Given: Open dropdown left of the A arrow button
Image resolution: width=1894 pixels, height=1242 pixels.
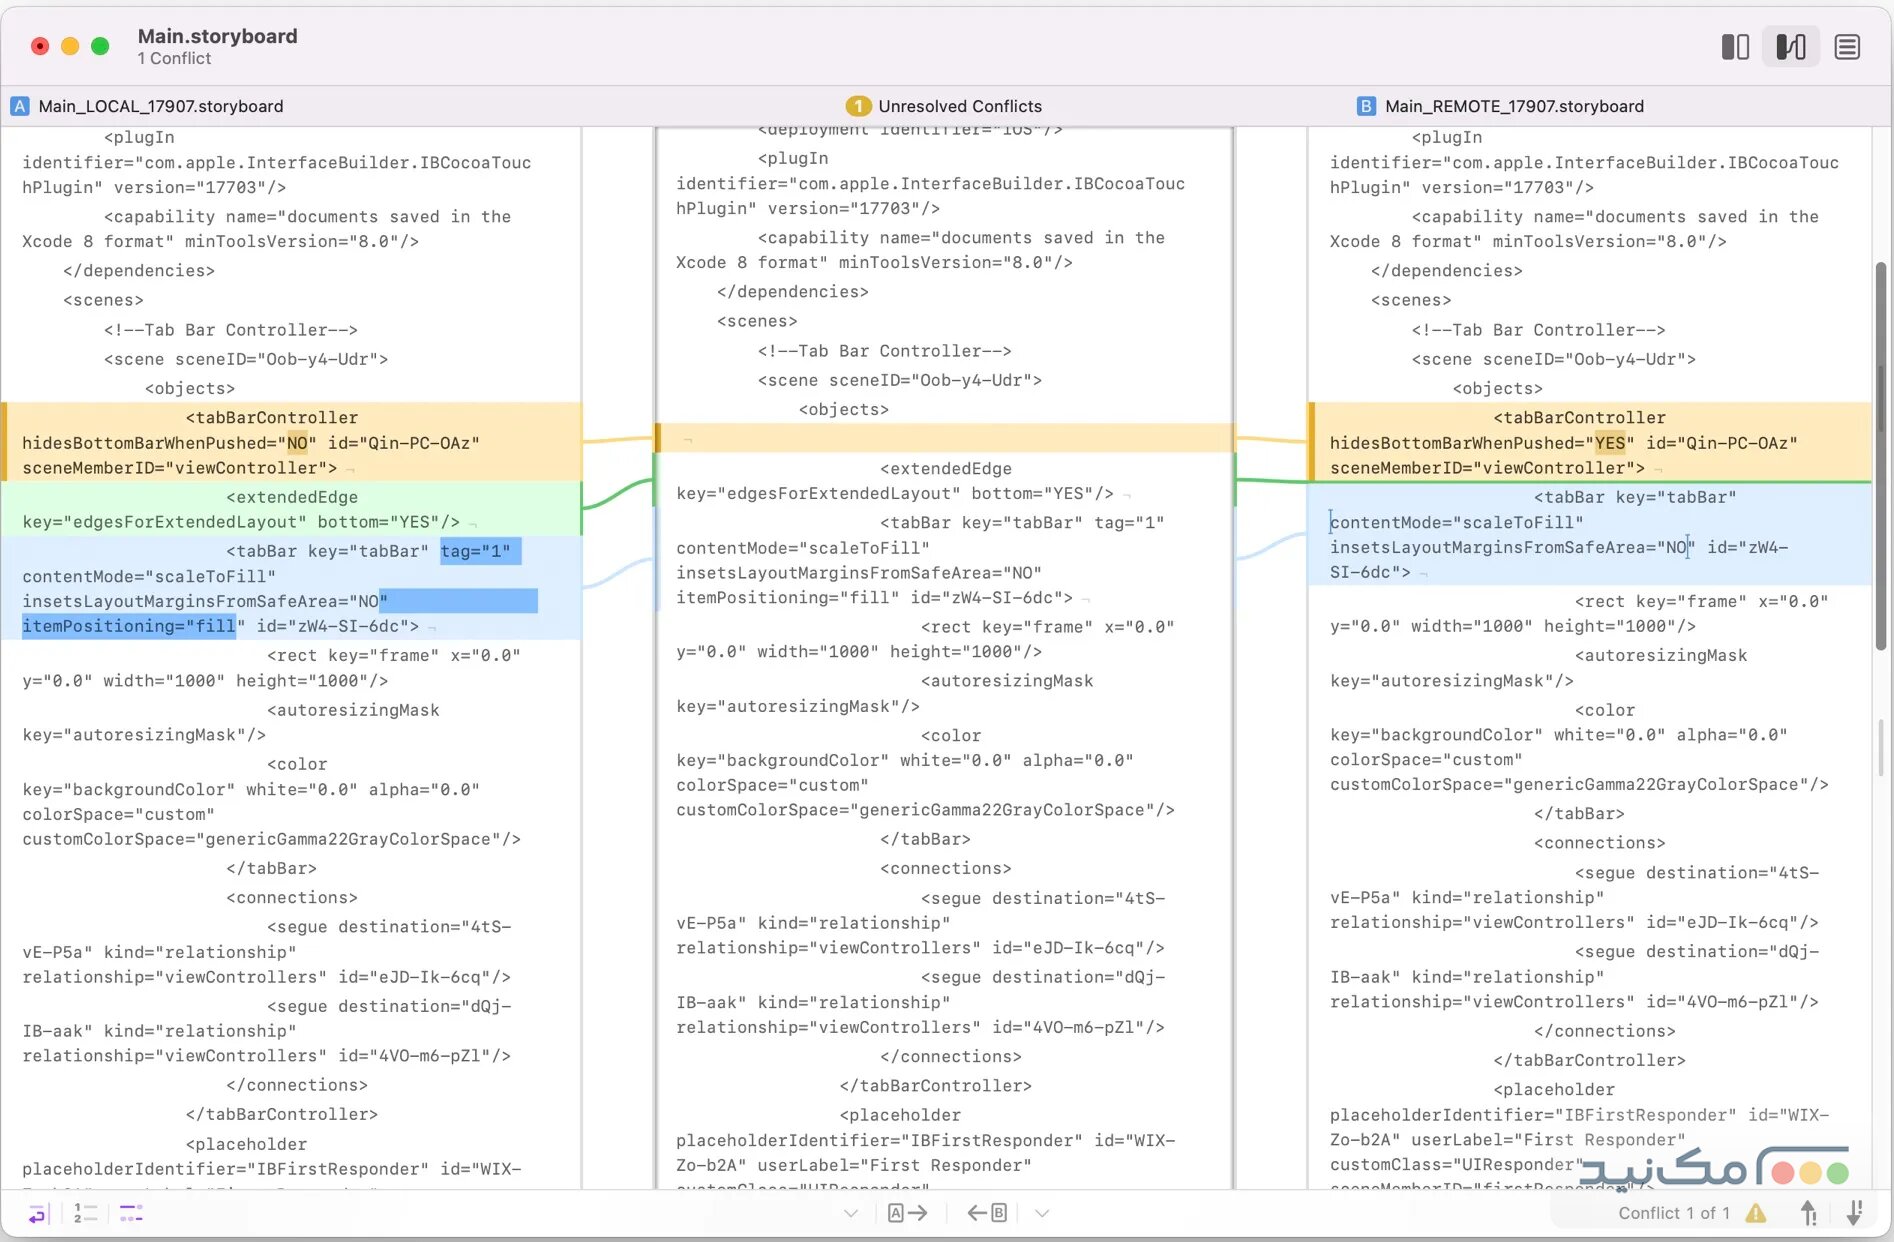Looking at the screenshot, I should point(851,1213).
